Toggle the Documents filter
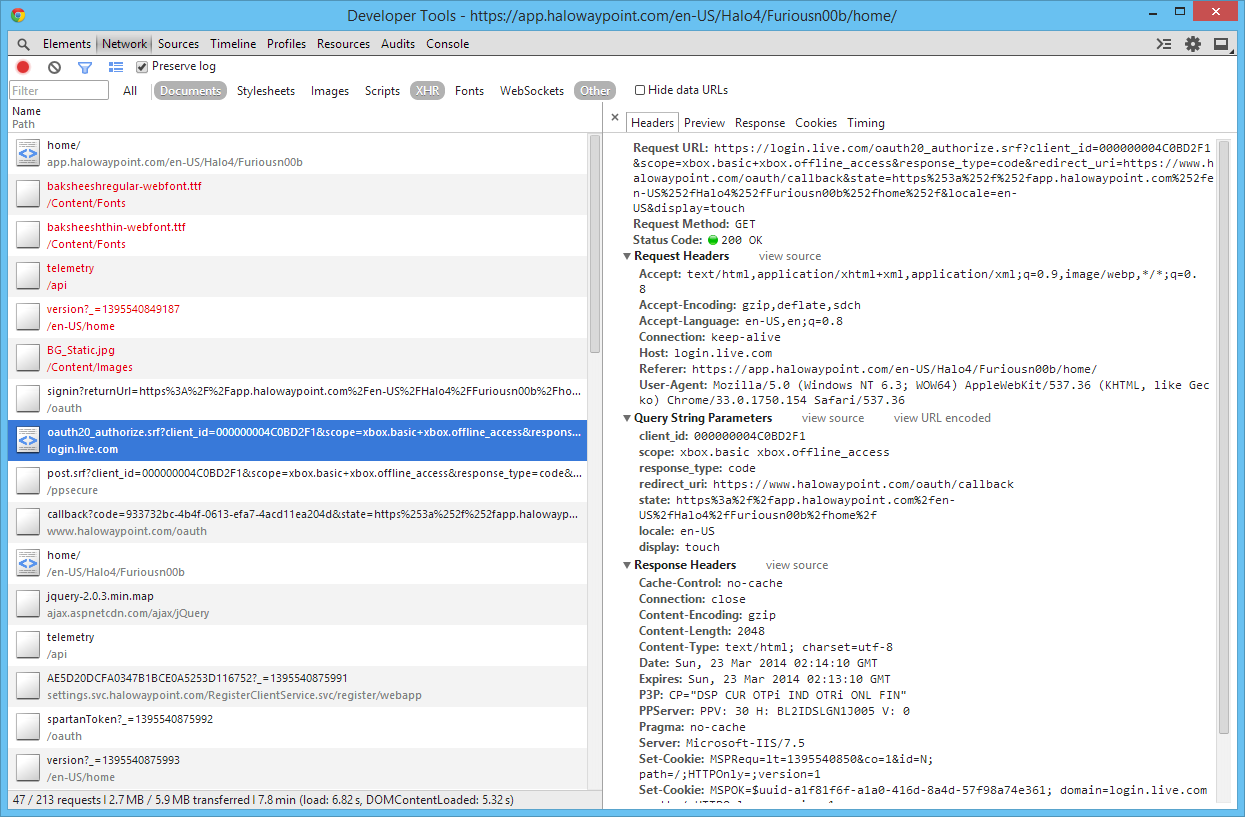Screen dimensions: 1245x817 click(x=190, y=91)
